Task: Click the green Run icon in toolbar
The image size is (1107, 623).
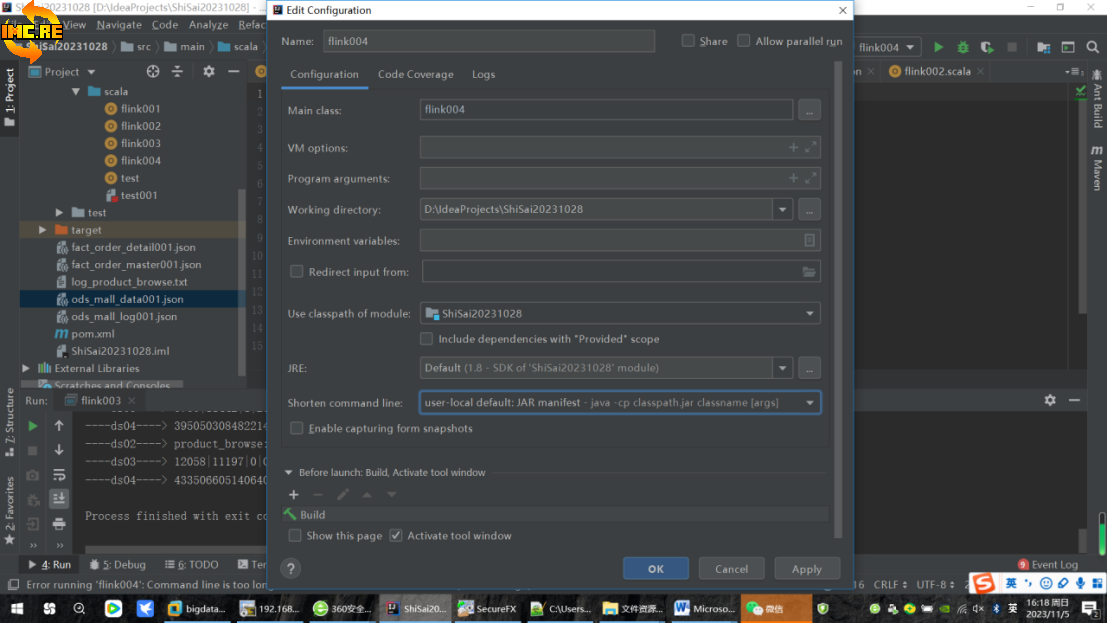Action: point(938,47)
